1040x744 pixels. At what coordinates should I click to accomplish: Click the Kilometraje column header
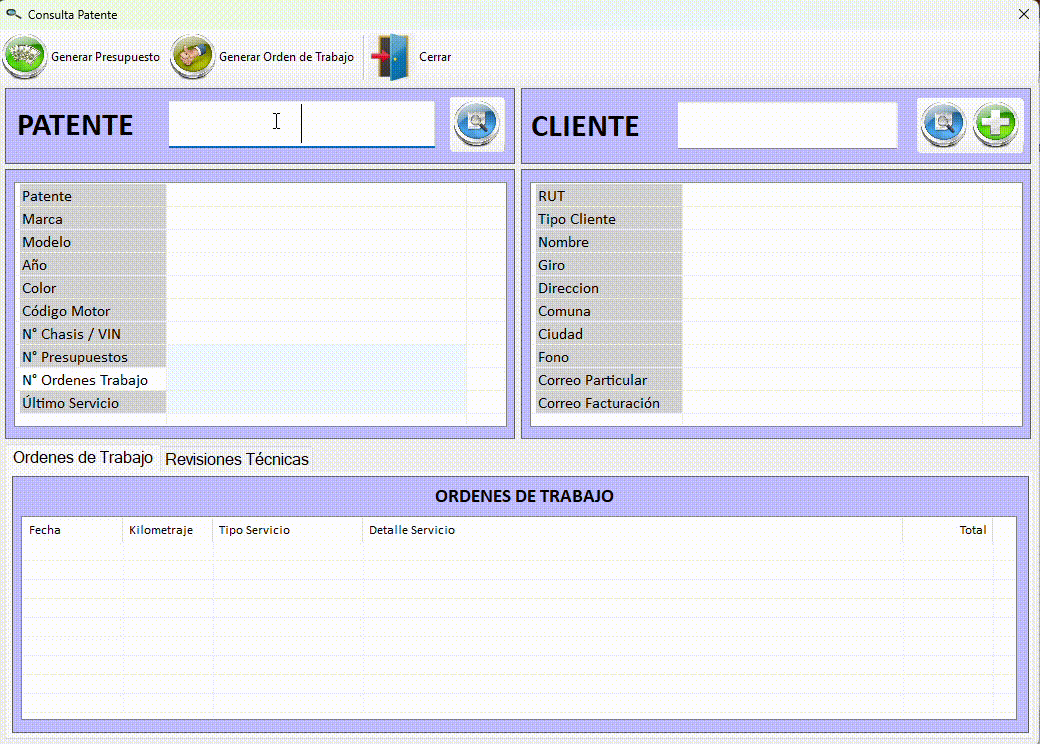161,530
